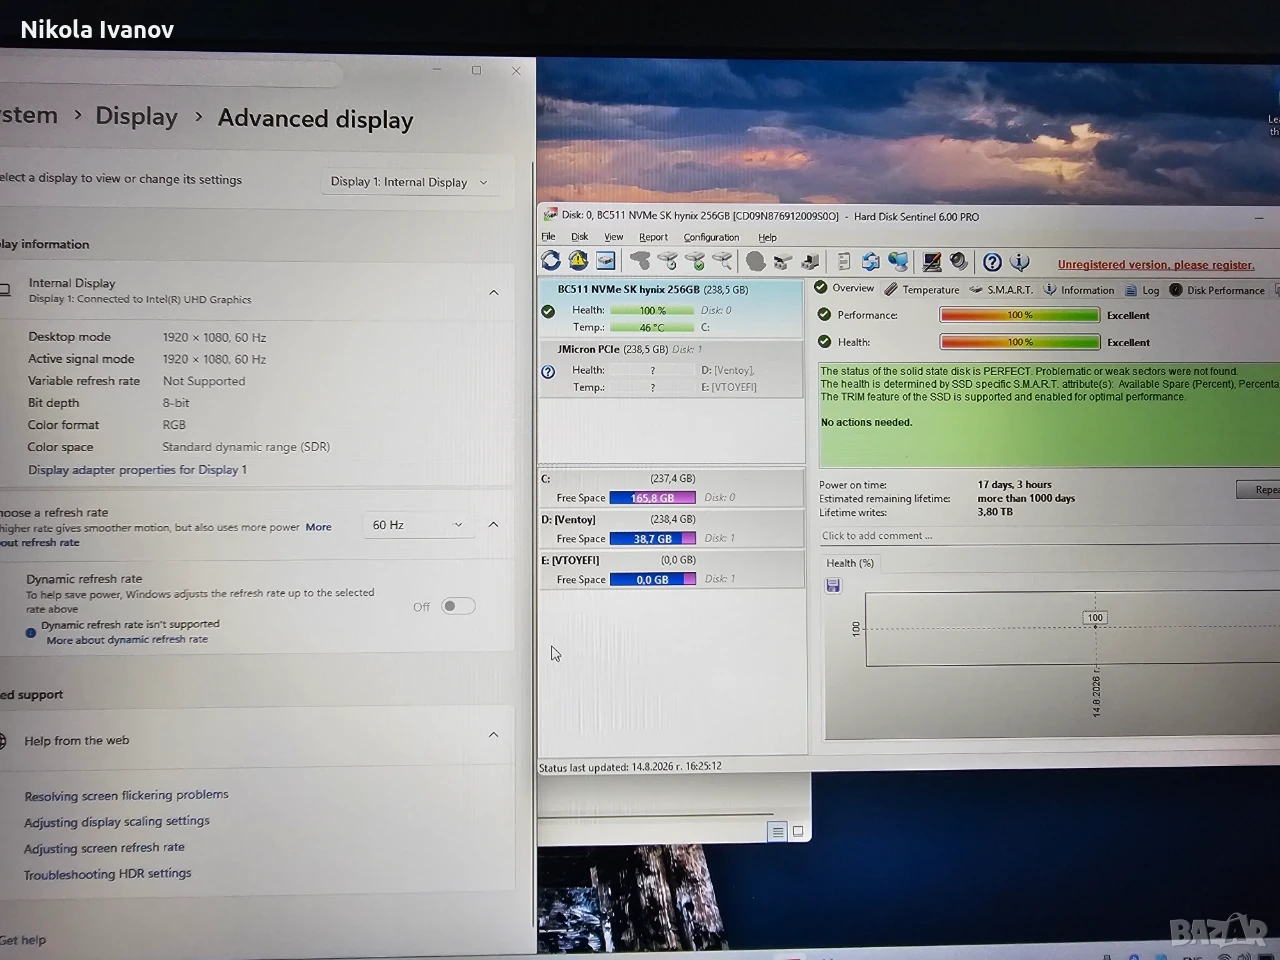1280x960 pixels.
Task: Open the Help menu in Hard Disk Sentinel
Action: click(767, 237)
